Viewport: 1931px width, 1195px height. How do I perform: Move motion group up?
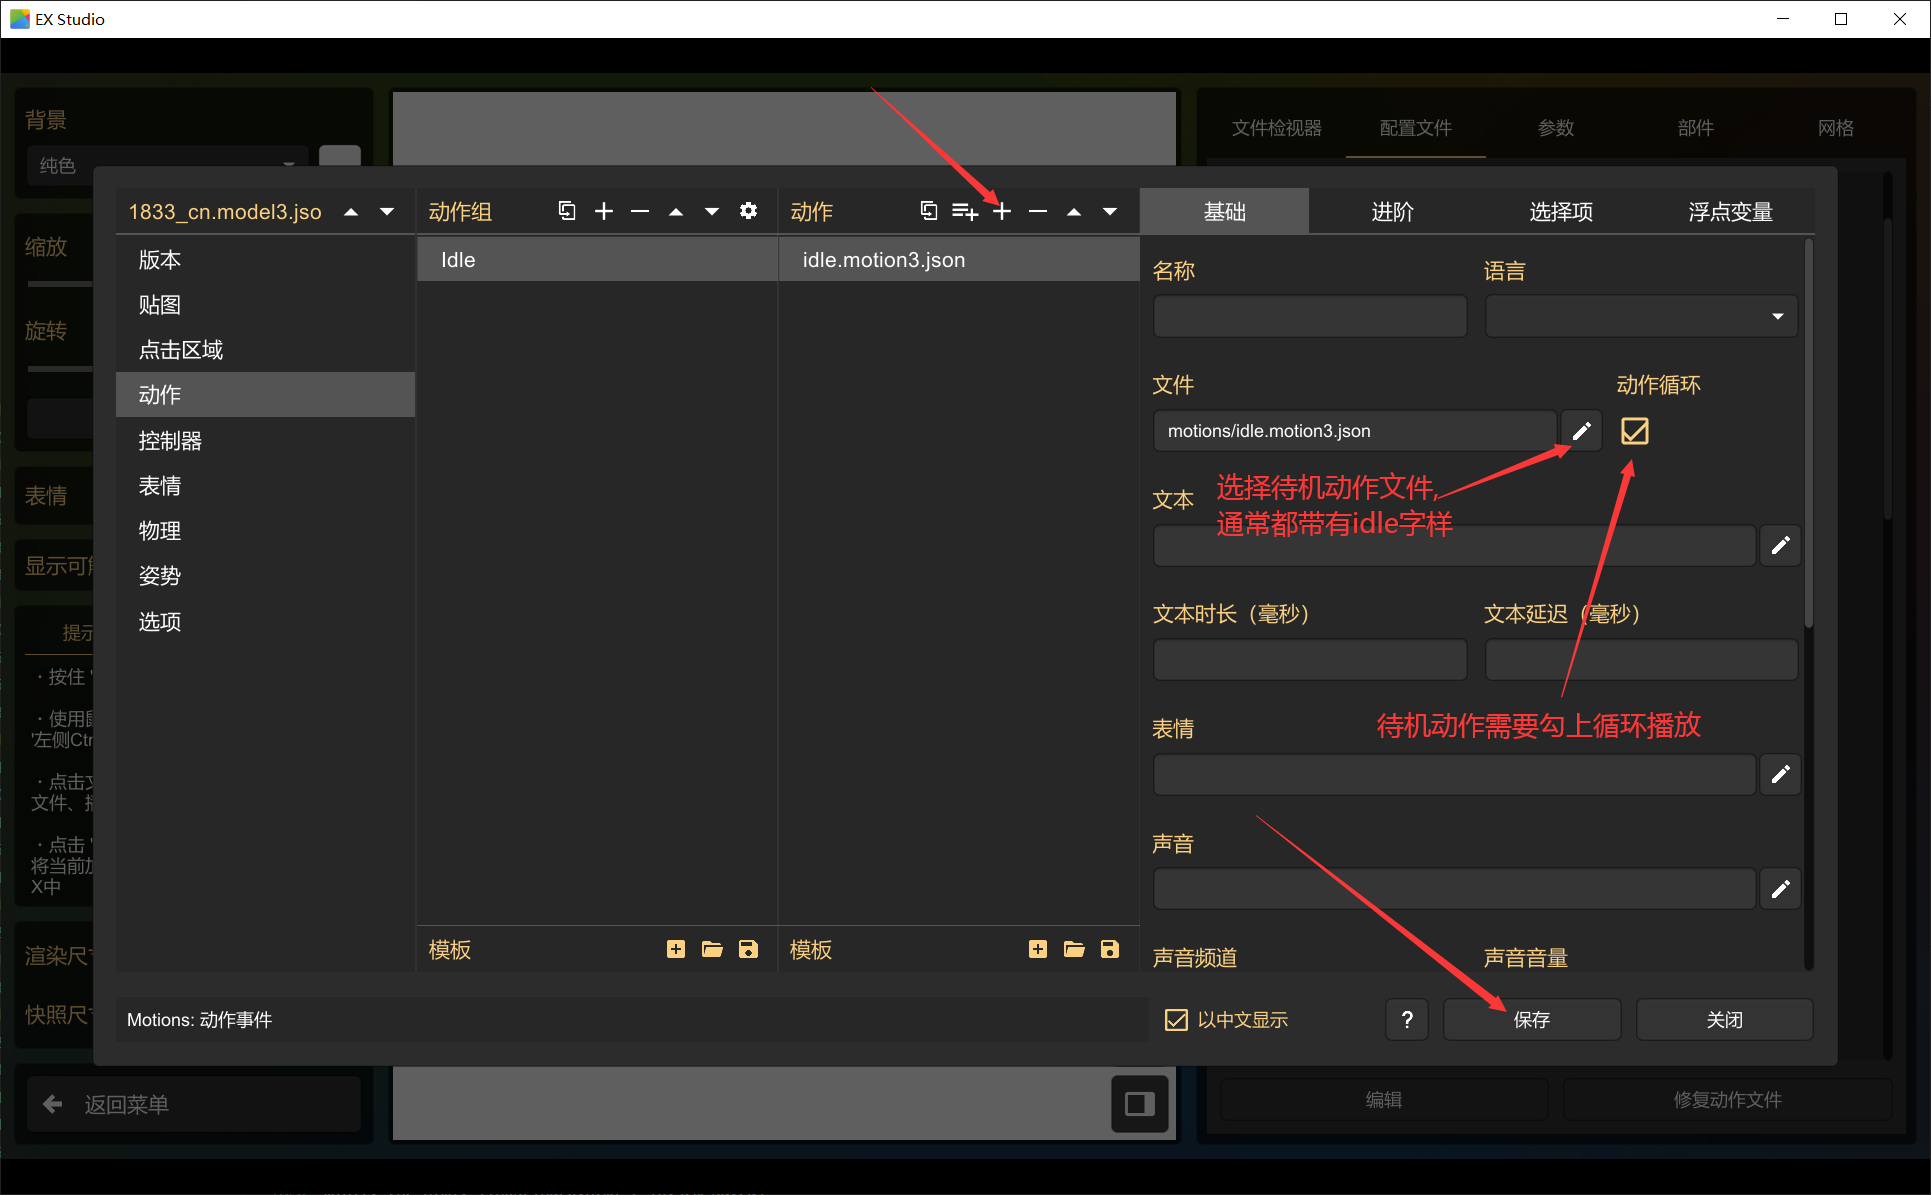pyautogui.click(x=676, y=211)
